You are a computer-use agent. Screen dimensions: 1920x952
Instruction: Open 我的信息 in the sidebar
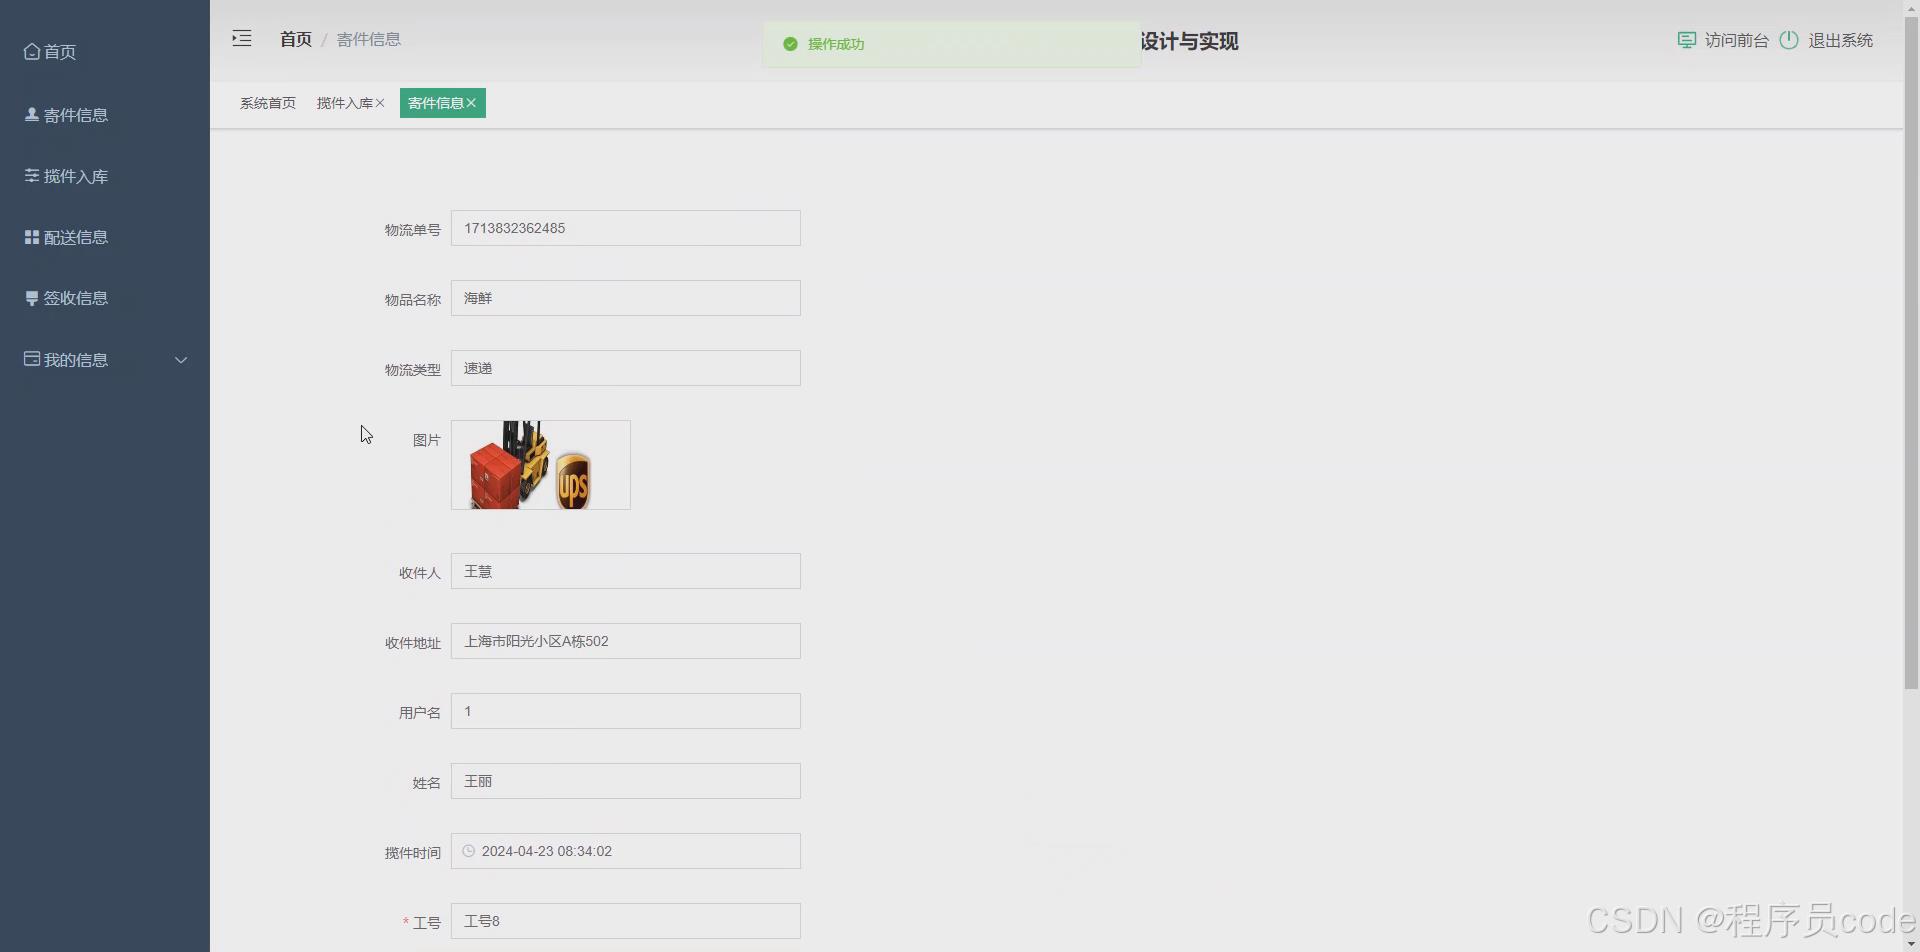(105, 360)
